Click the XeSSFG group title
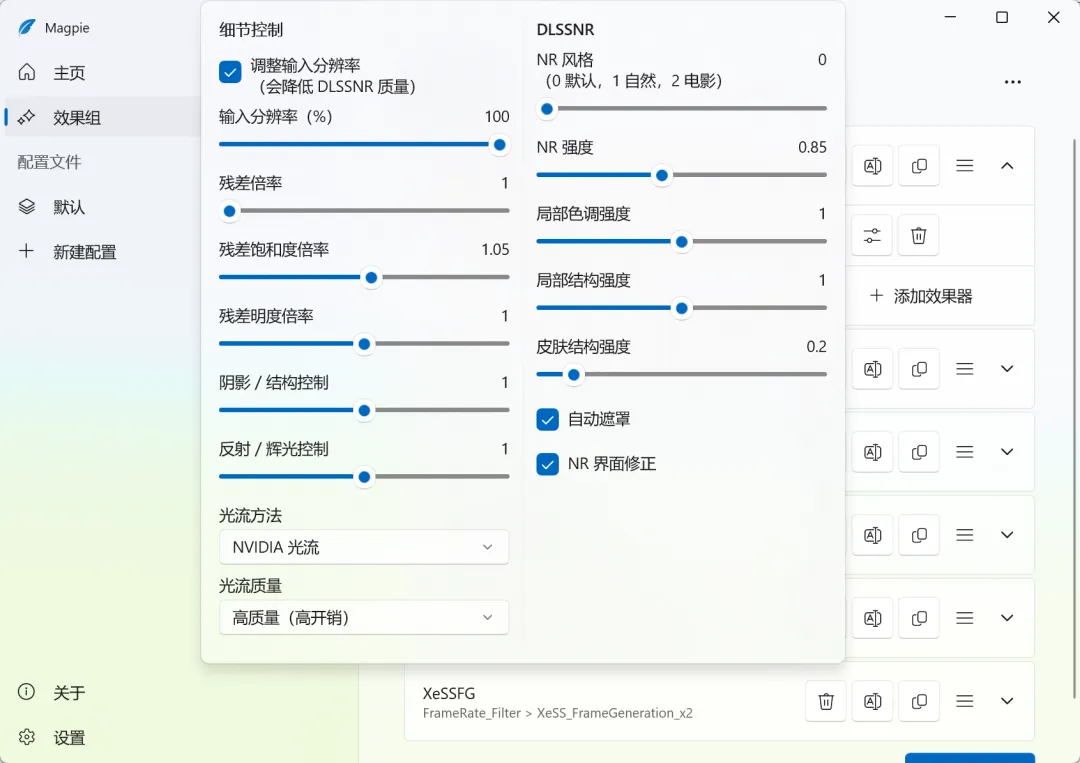 [449, 693]
